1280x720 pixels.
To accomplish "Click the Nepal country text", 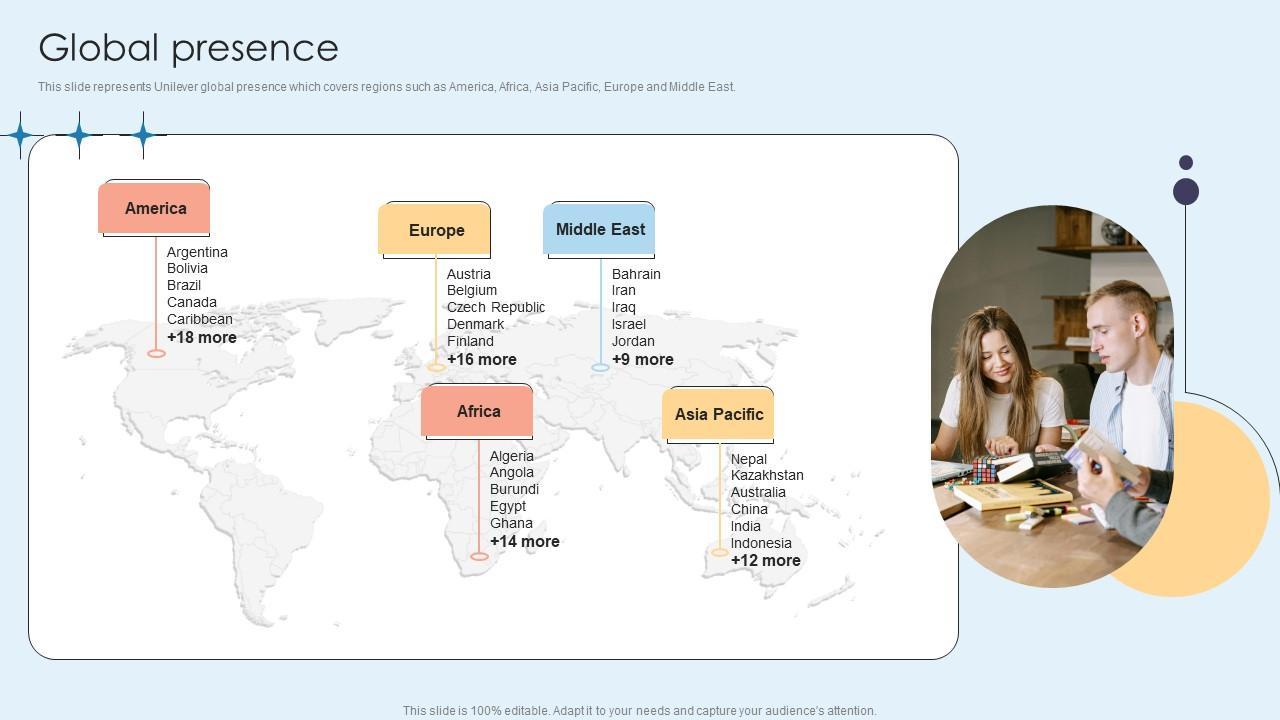I will pyautogui.click(x=749, y=459).
